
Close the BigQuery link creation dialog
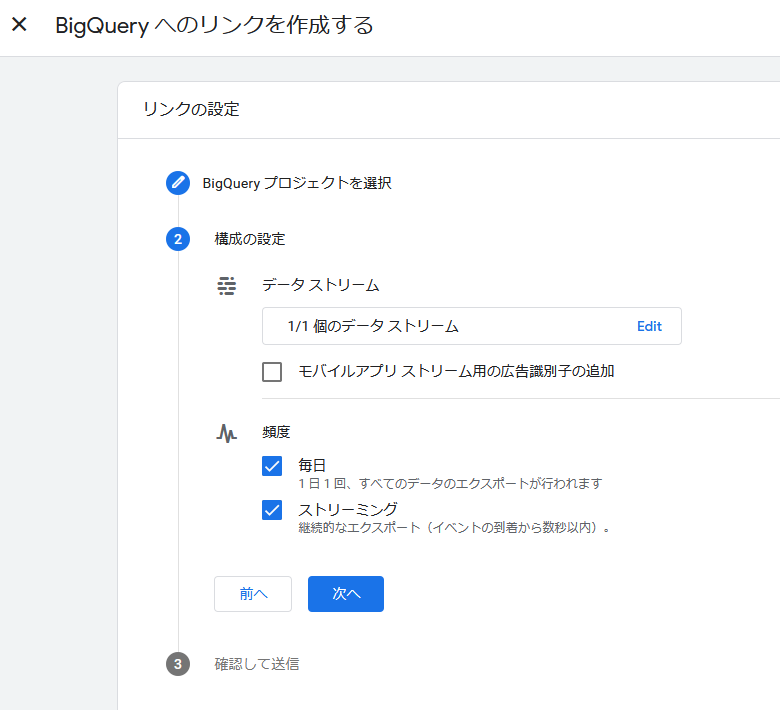click(x=19, y=24)
